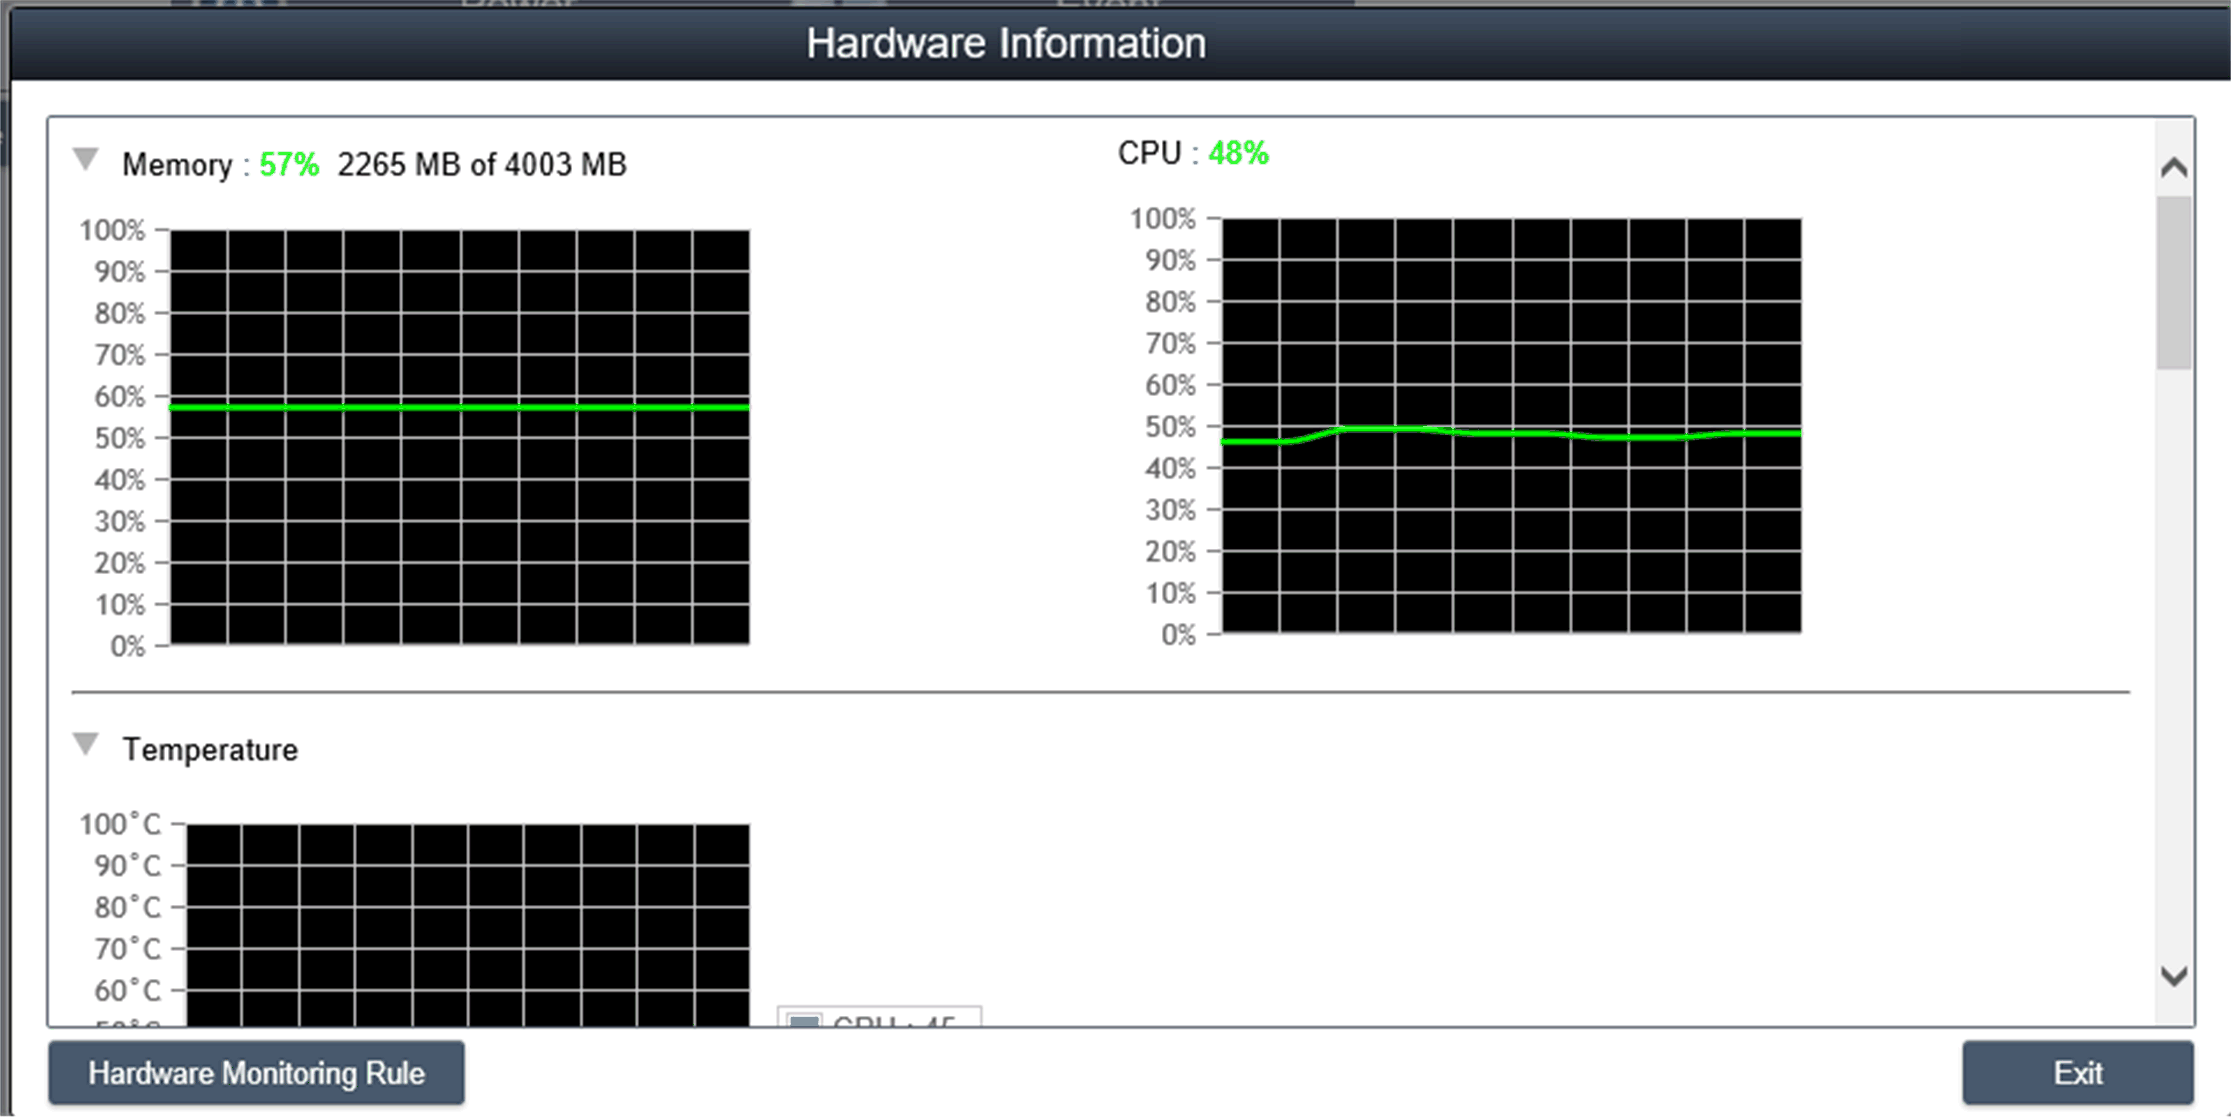Click the green 48% CPU value
2232x1117 pixels.
point(1238,153)
